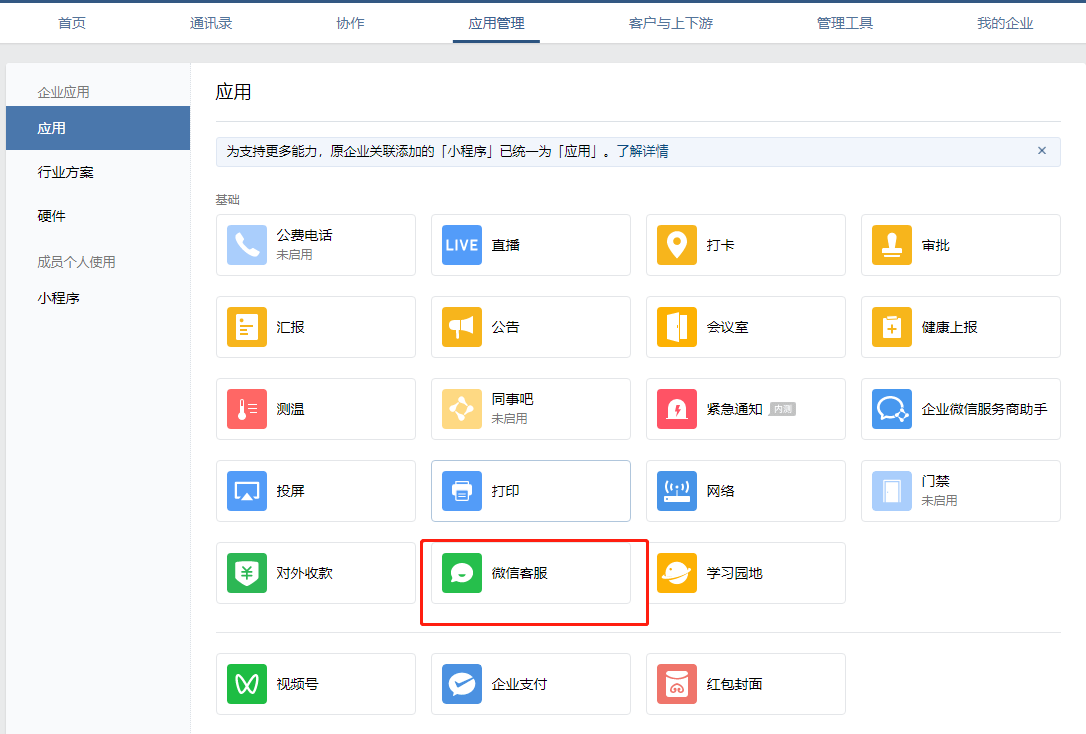Click the 对外收款 label
Image resolution: width=1086 pixels, height=734 pixels.
point(304,573)
